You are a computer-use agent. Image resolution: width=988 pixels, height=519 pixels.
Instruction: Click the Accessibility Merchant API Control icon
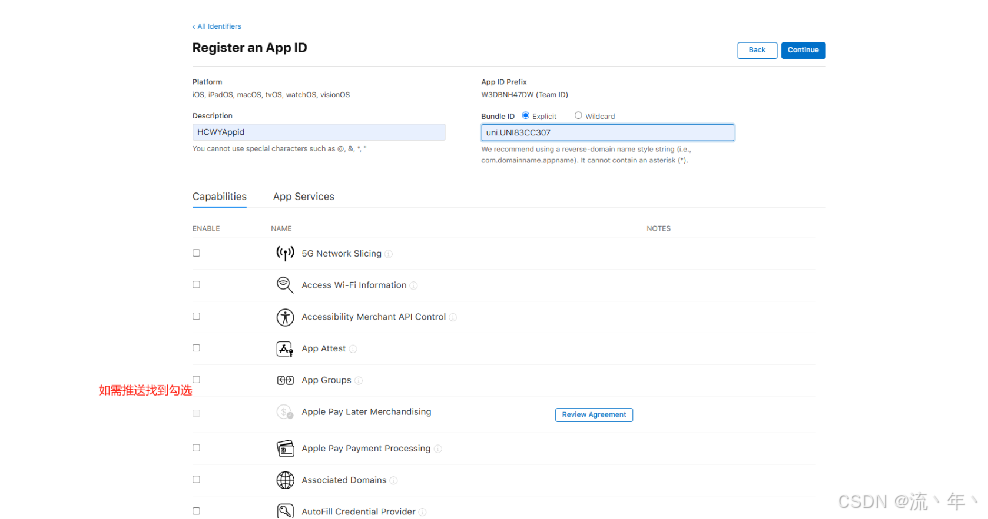[285, 317]
